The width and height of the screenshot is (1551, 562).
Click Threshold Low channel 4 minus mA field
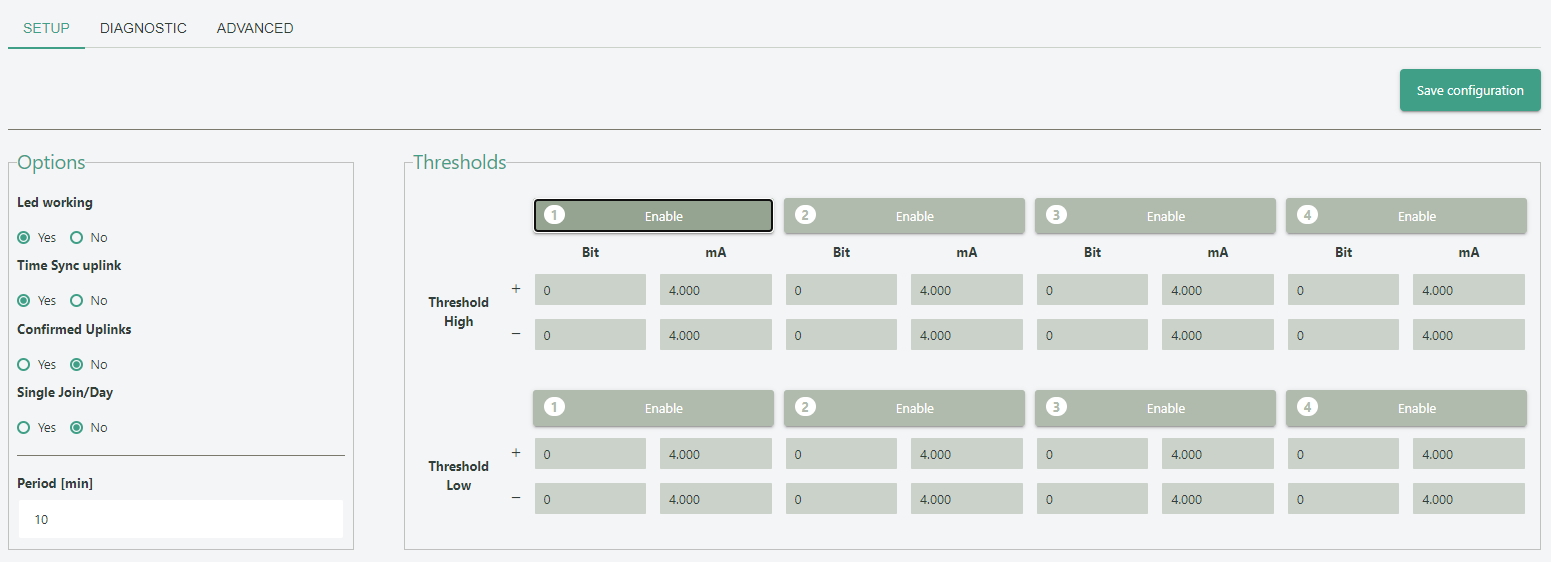tap(1468, 499)
